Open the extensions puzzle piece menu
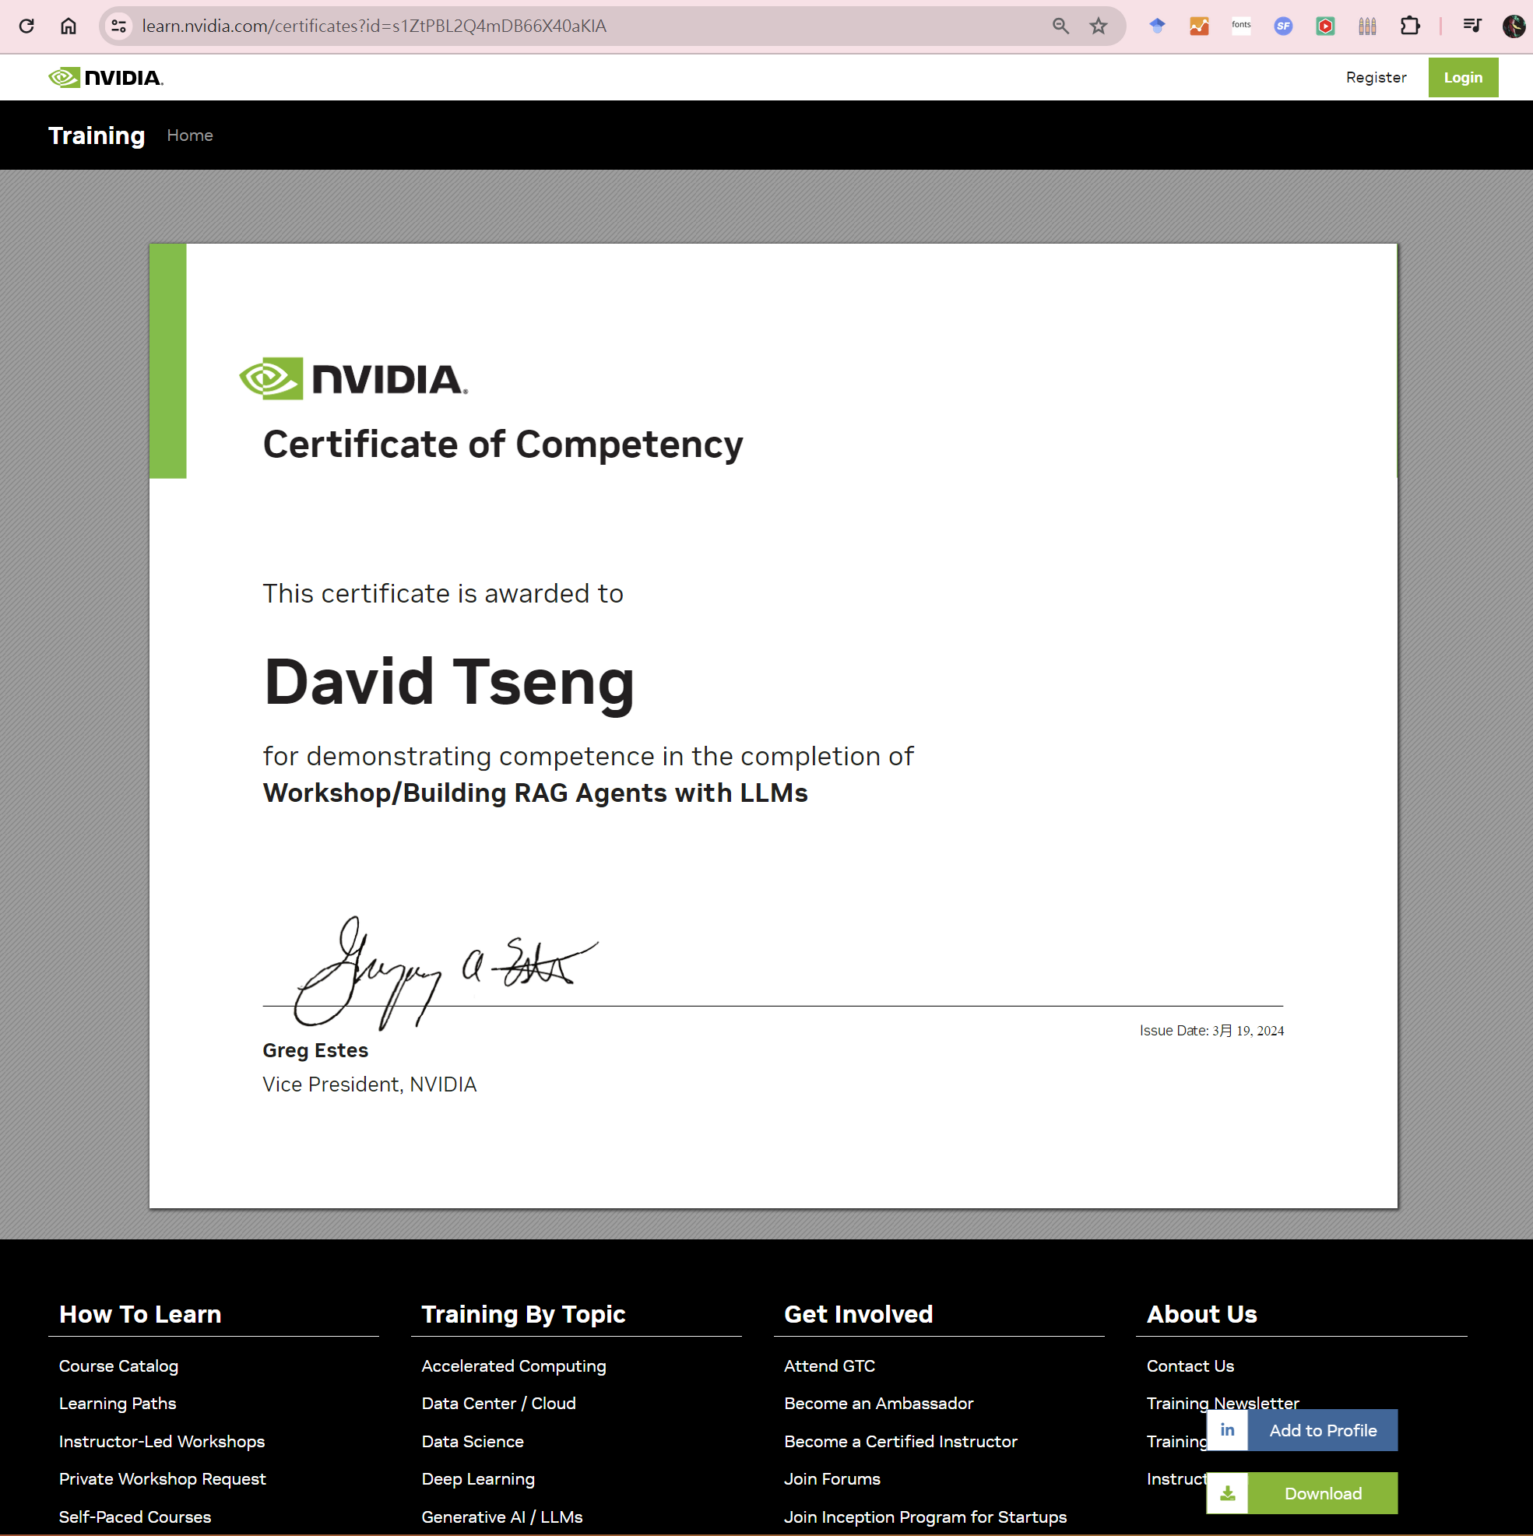The width and height of the screenshot is (1533, 1536). click(1410, 26)
